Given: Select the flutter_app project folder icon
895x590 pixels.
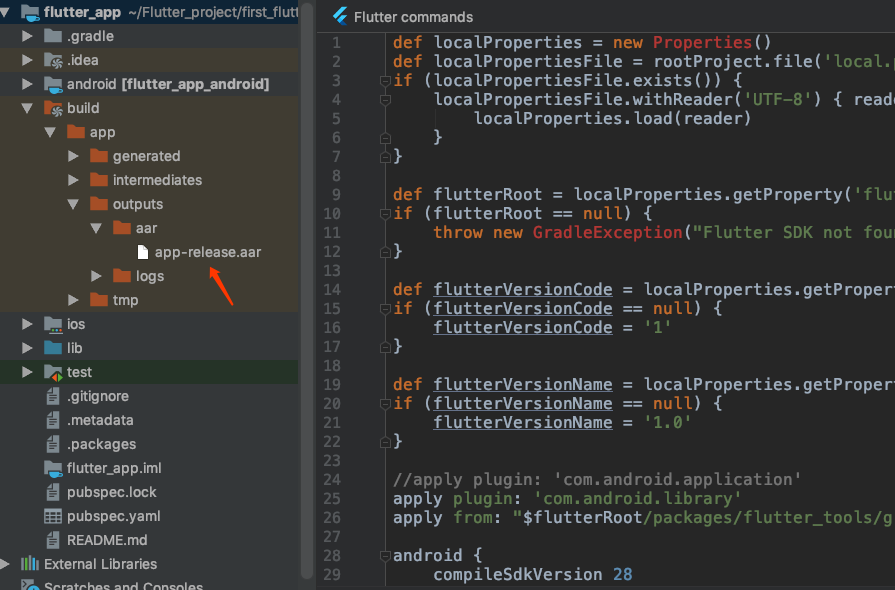Looking at the screenshot, I should pyautogui.click(x=30, y=12).
